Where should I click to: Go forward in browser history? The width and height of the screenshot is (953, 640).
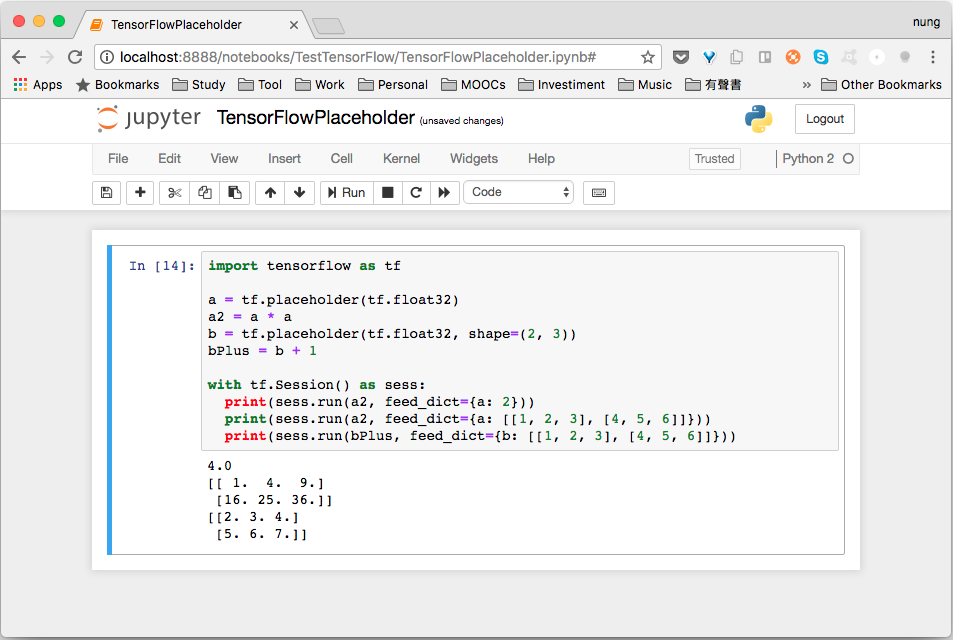pyautogui.click(x=47, y=57)
